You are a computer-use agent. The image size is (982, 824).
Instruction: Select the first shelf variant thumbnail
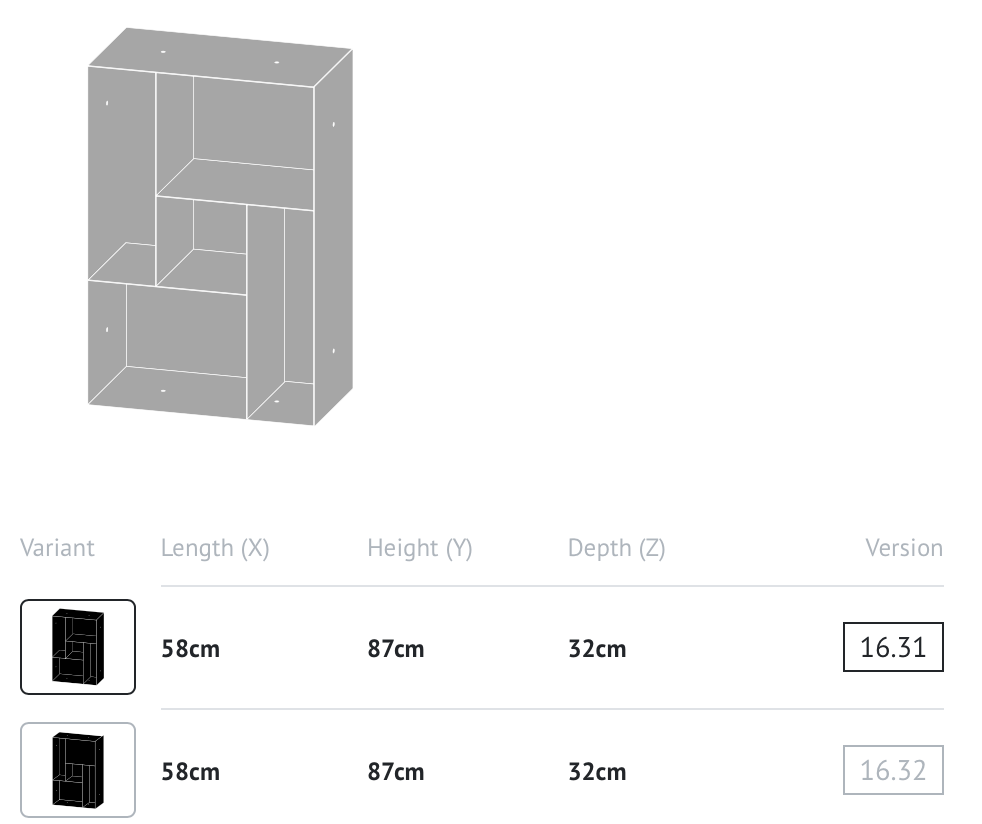tap(78, 647)
